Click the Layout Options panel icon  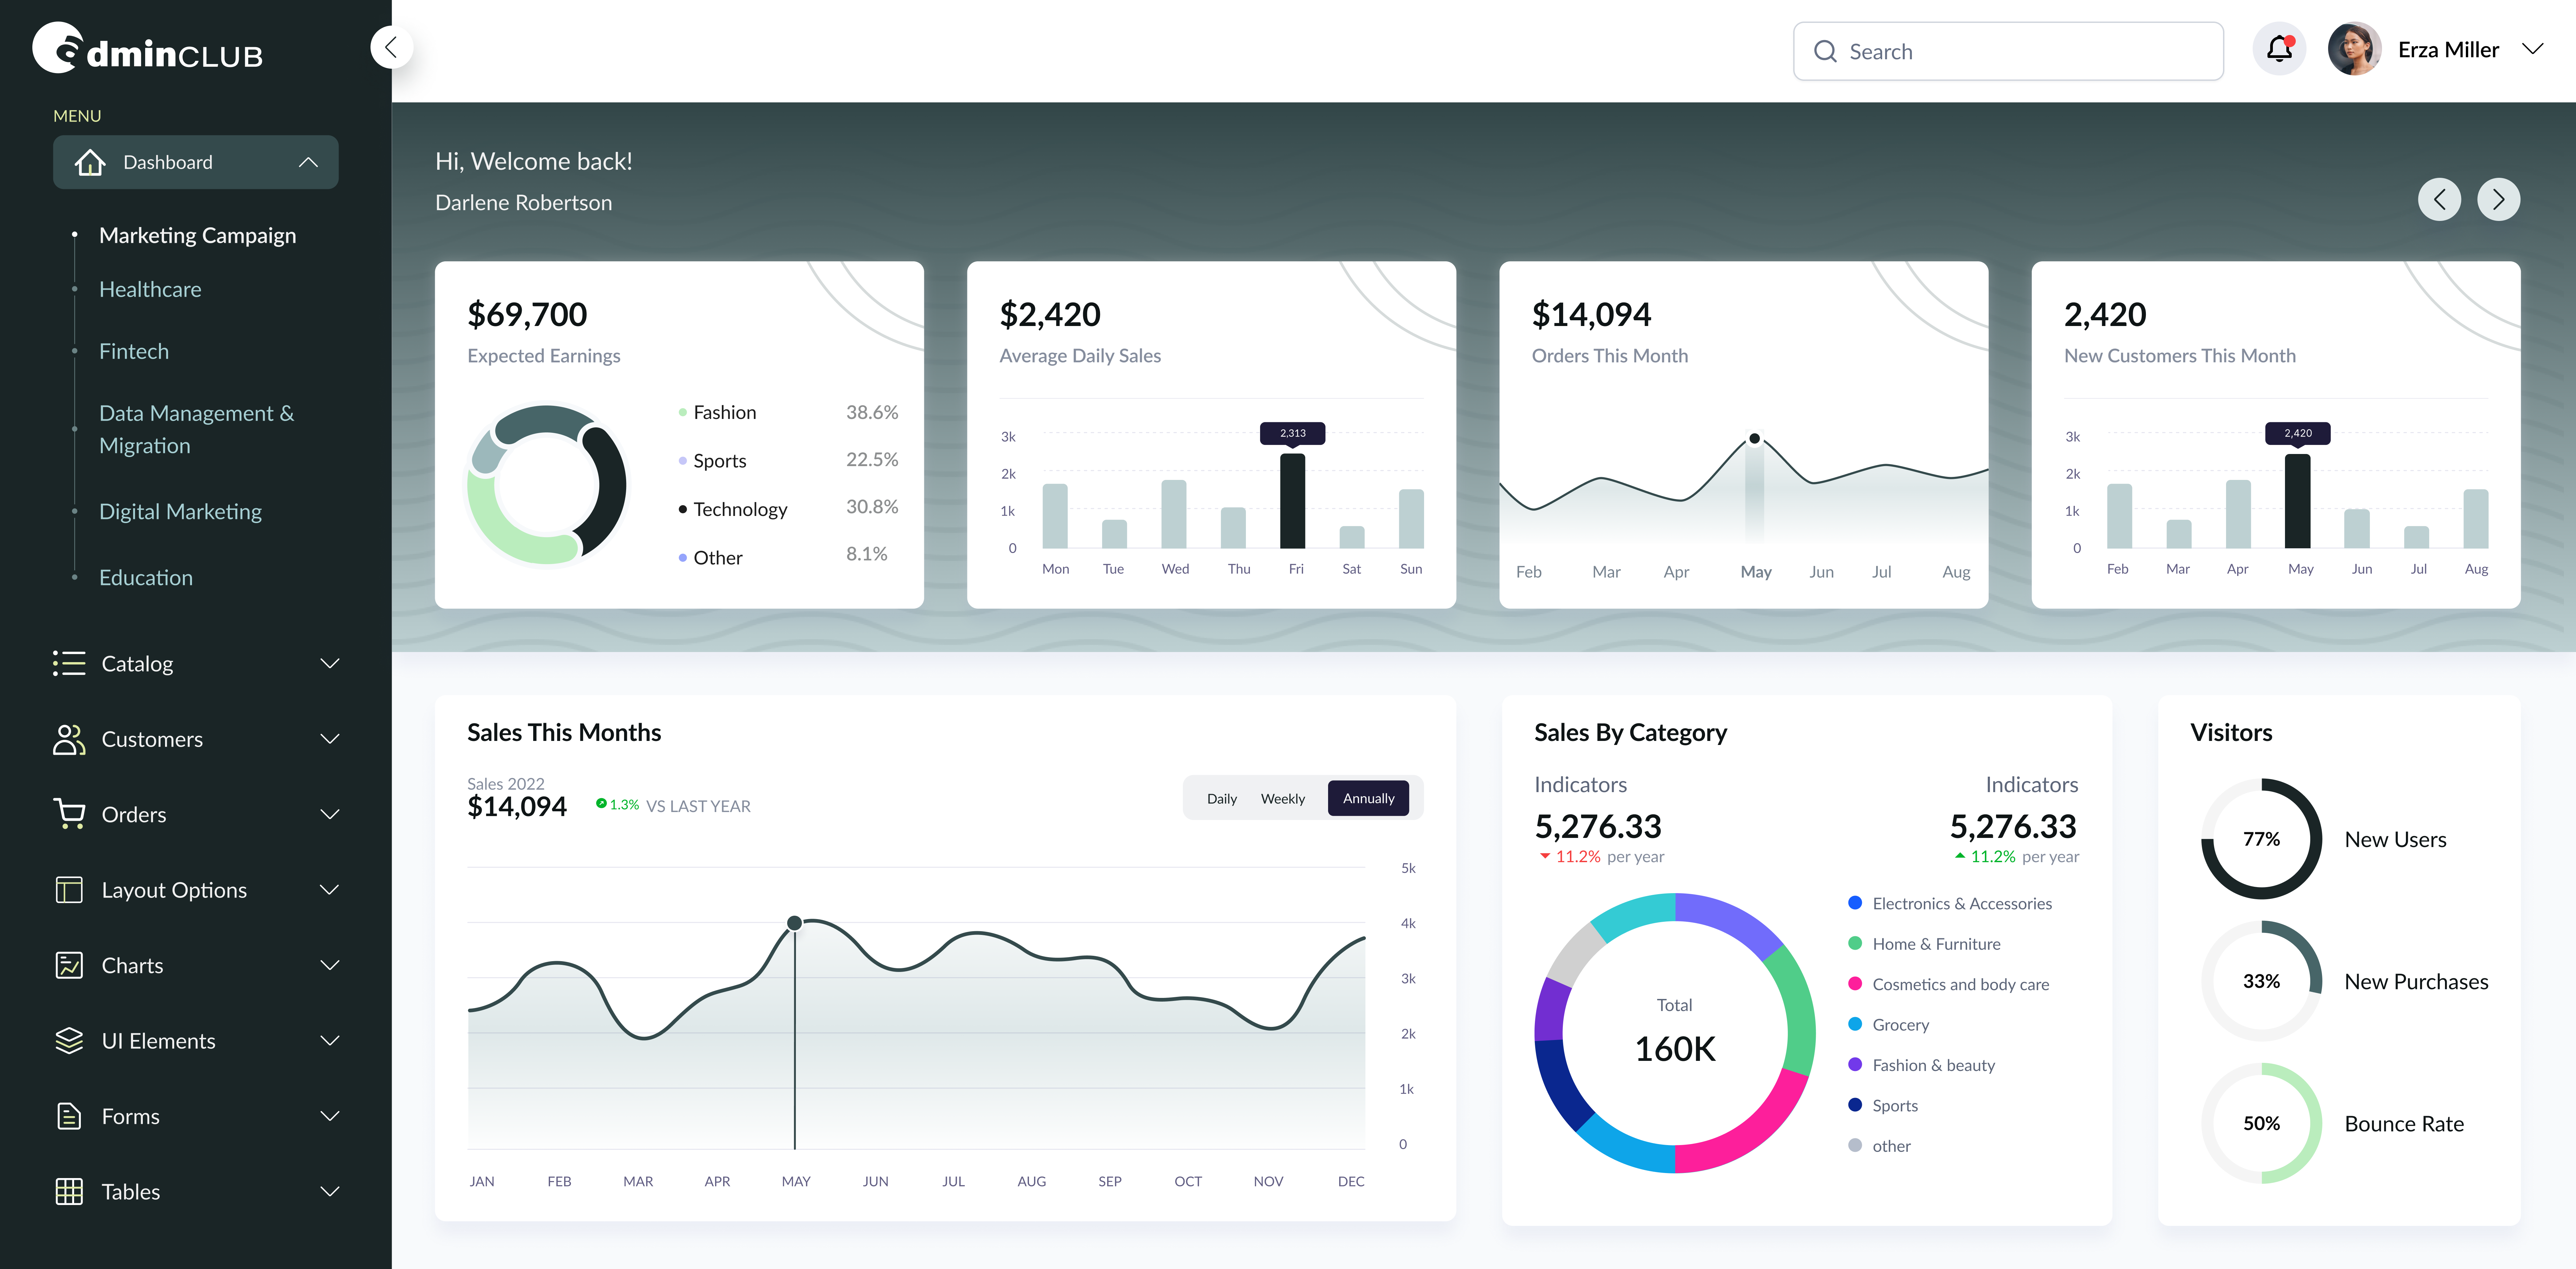(69, 890)
